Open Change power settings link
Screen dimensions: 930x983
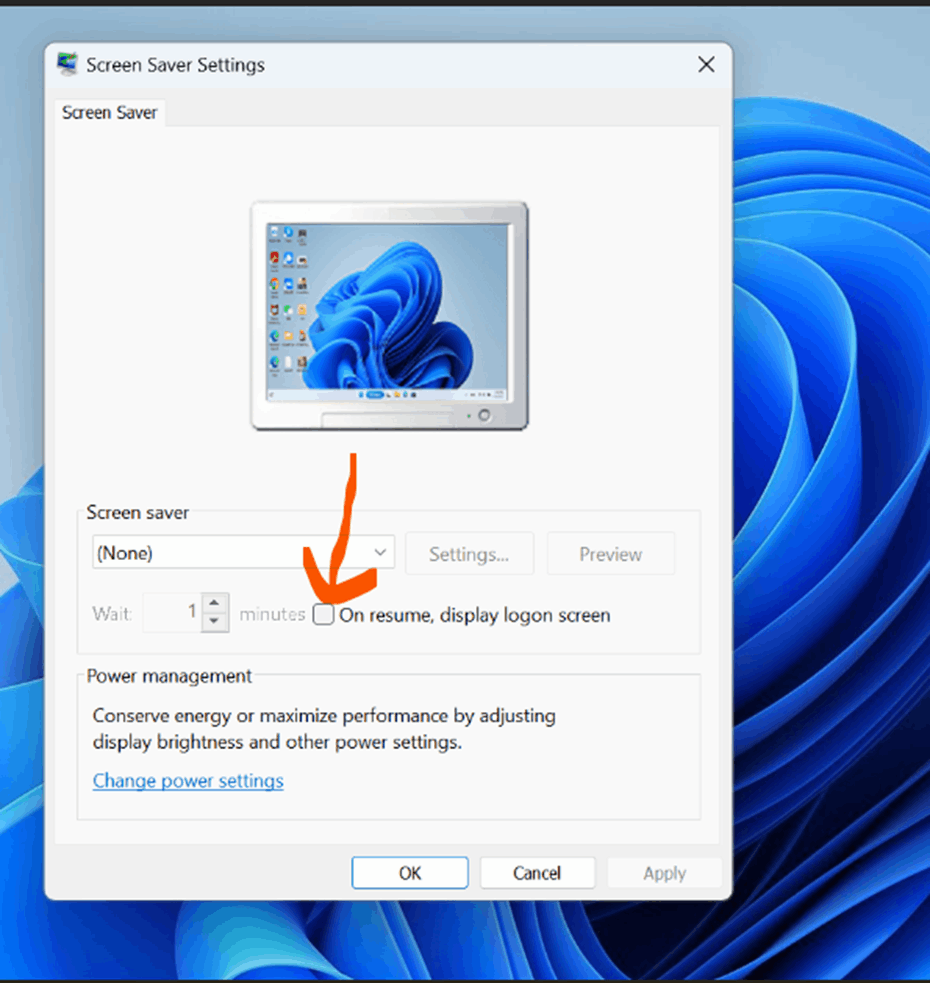188,781
